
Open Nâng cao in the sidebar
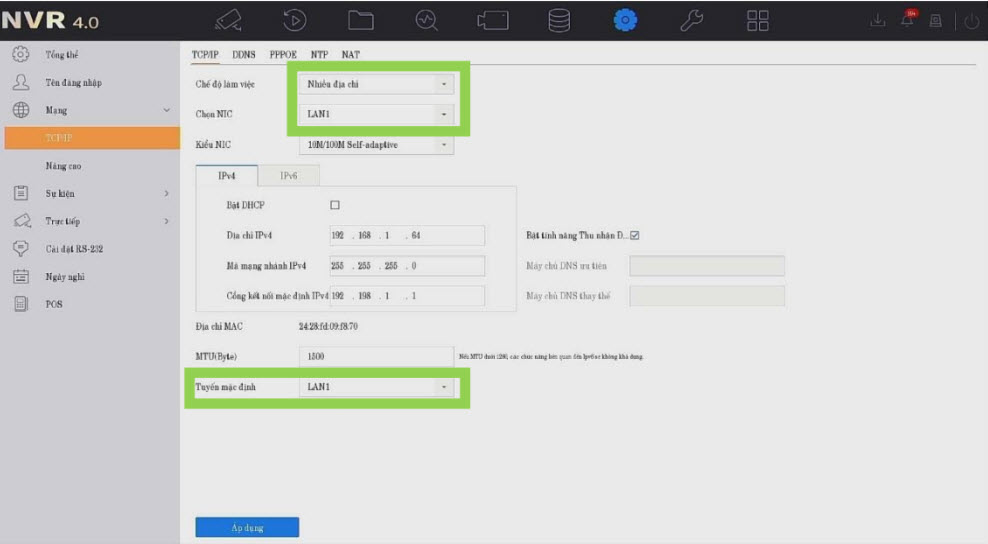(x=63, y=165)
